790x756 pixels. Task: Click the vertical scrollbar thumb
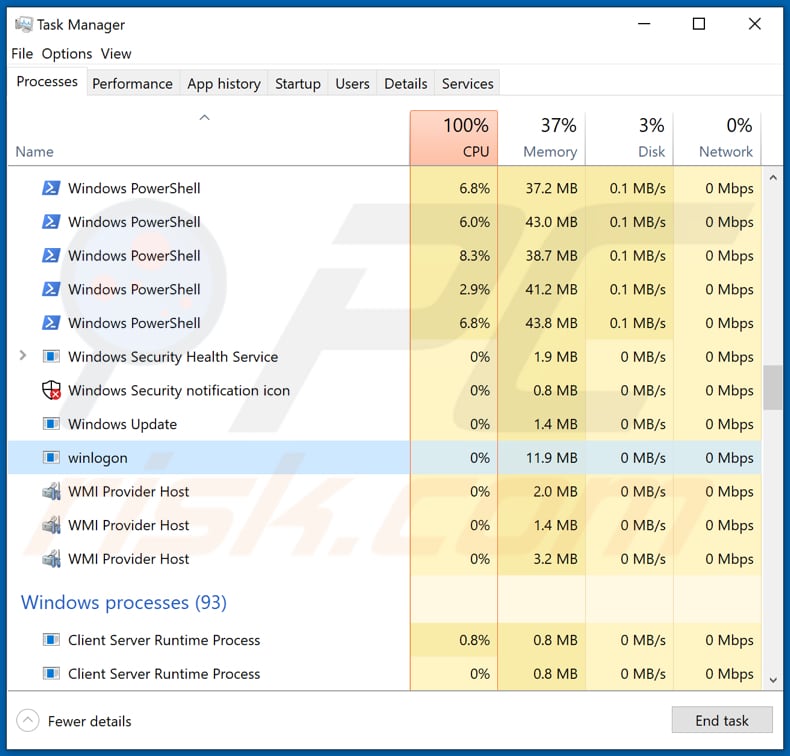coord(773,387)
